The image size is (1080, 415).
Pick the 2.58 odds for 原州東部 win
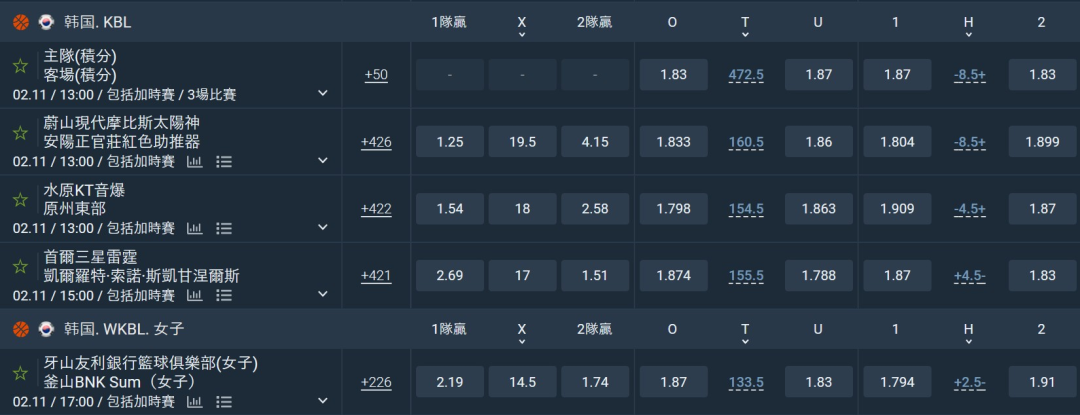tap(595, 209)
